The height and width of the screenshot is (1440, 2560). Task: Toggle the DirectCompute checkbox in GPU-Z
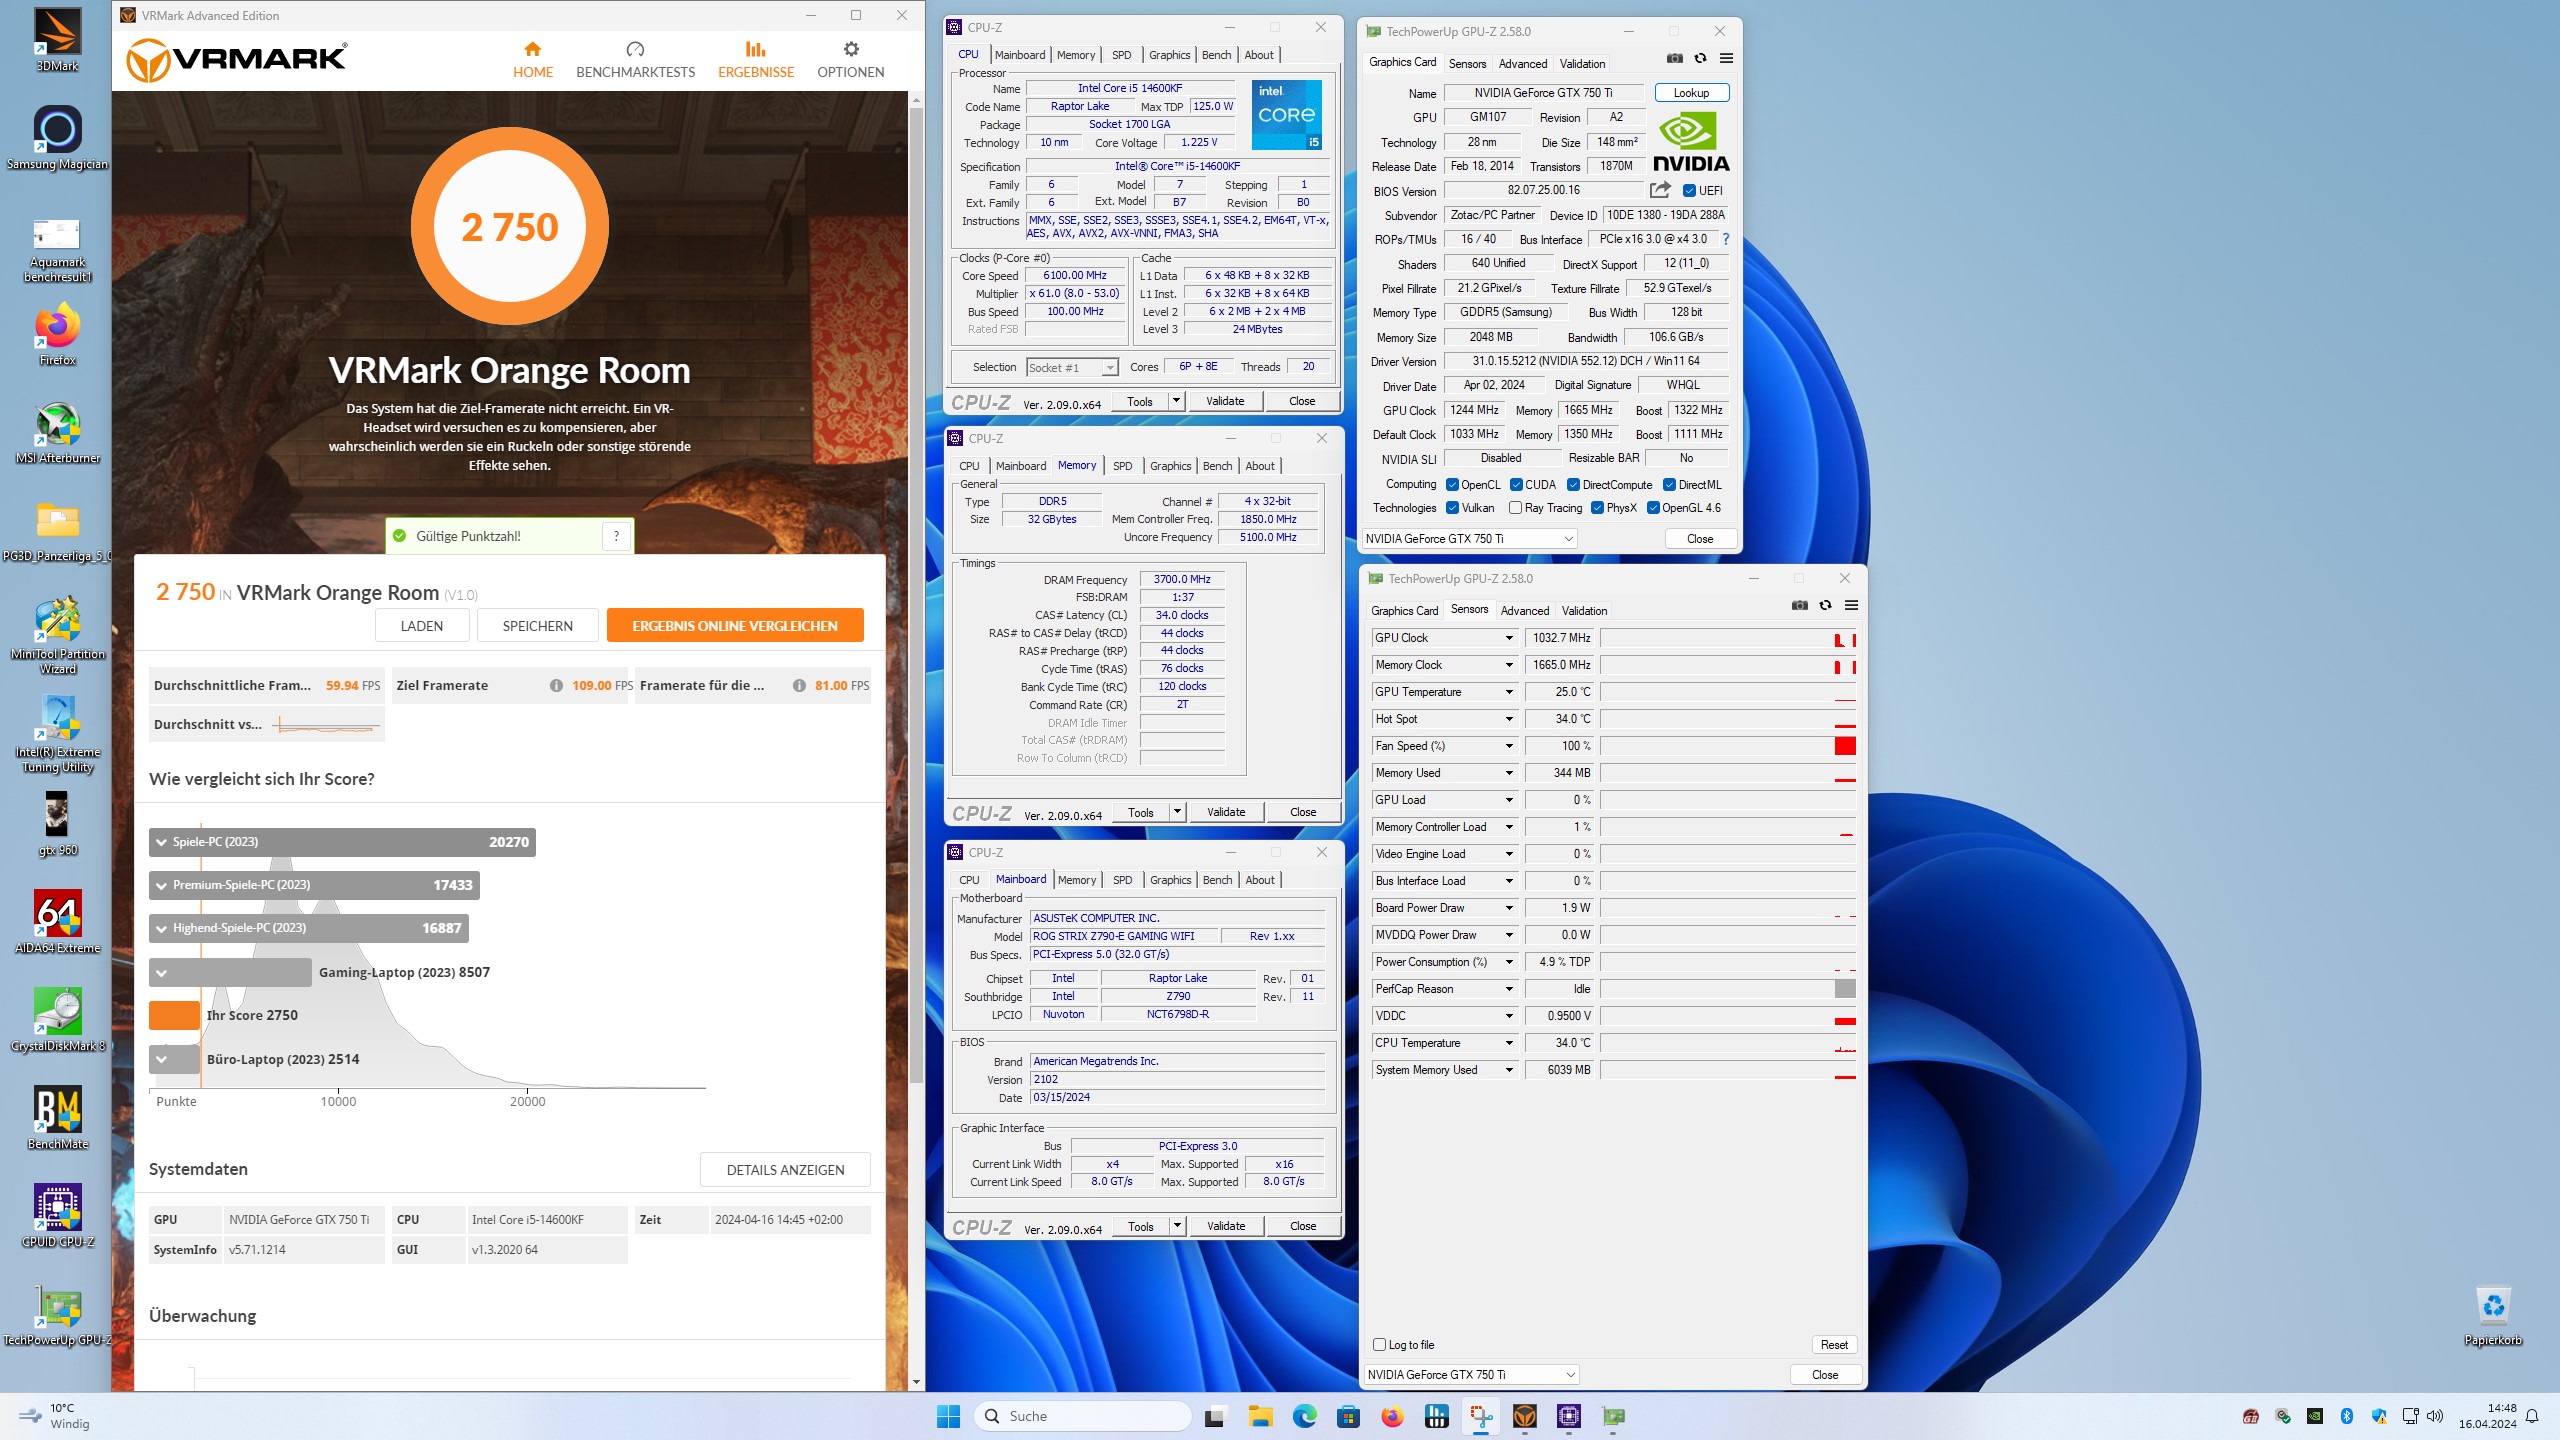pos(1573,485)
